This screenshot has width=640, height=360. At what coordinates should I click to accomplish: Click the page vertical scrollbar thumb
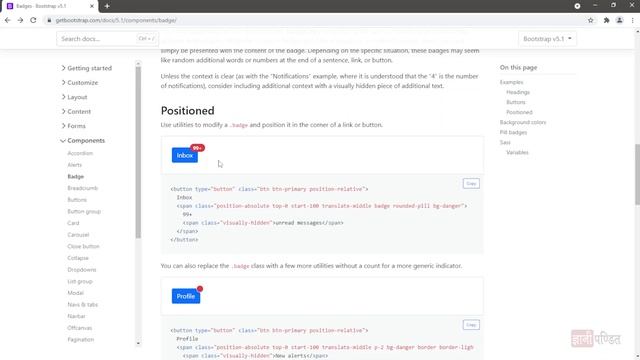pos(637,174)
